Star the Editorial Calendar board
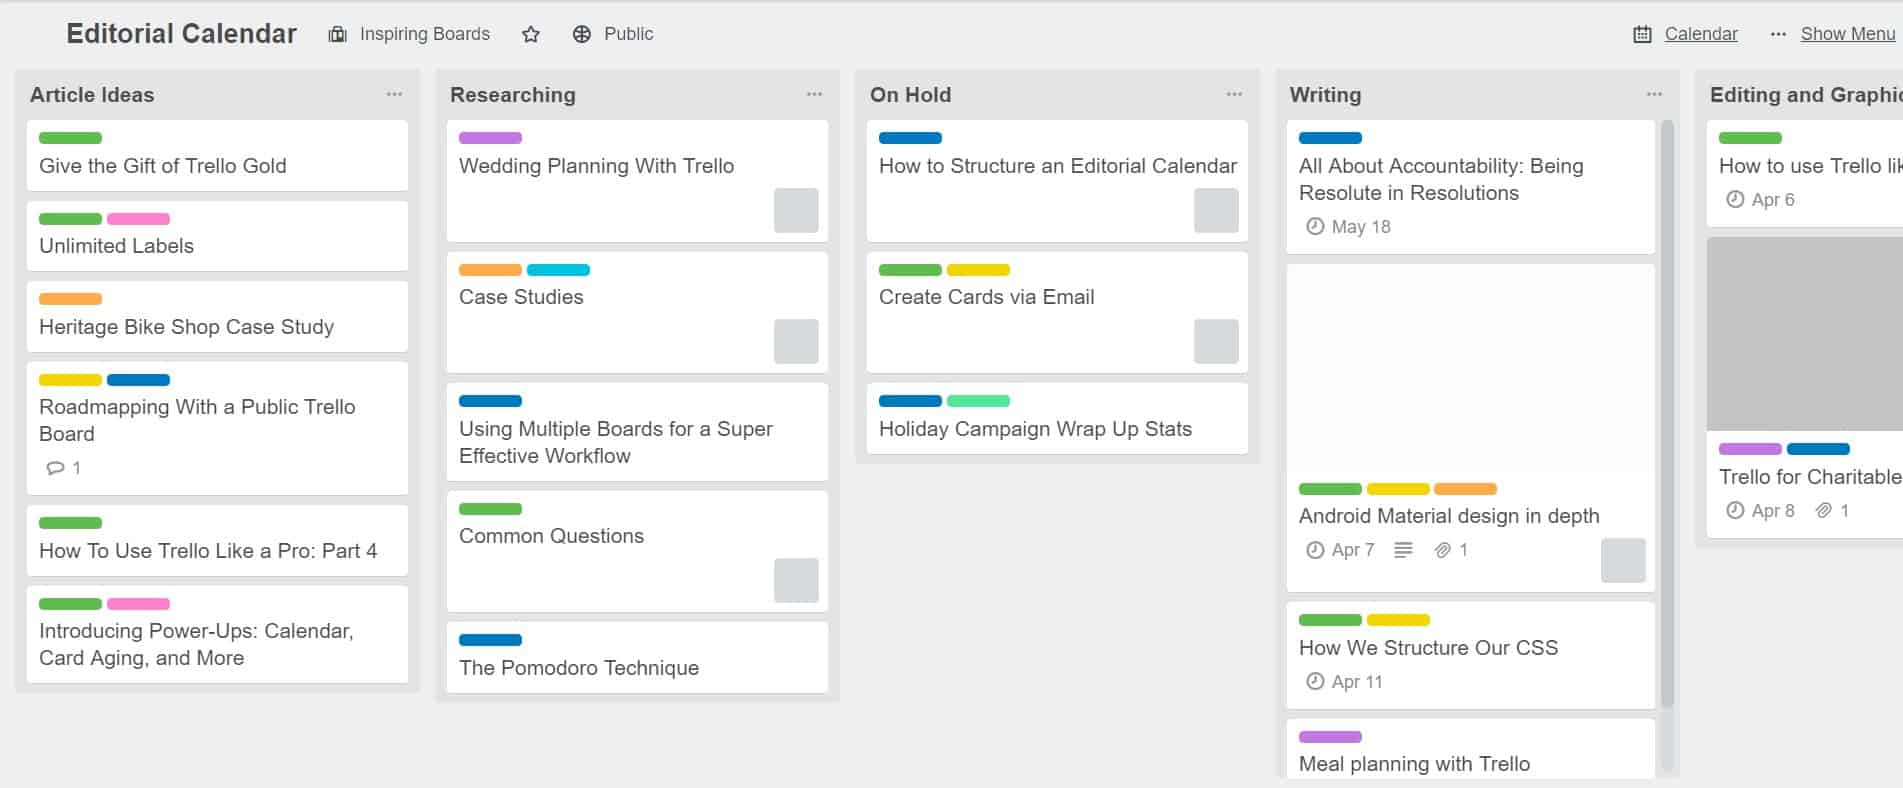The image size is (1903, 788). pyautogui.click(x=531, y=34)
